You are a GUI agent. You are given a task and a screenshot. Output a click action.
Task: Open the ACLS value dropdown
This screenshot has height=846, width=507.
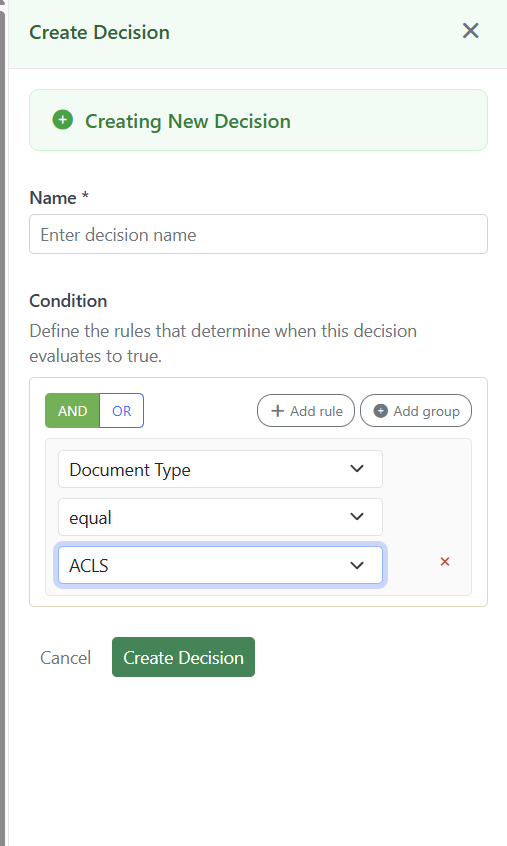click(220, 565)
